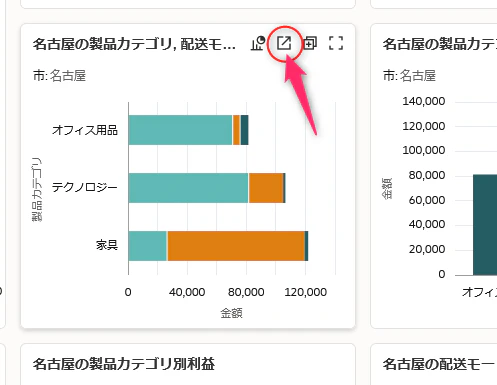
Task: Click the 名古屋の配送モー card title
Action: [x=440, y=364]
